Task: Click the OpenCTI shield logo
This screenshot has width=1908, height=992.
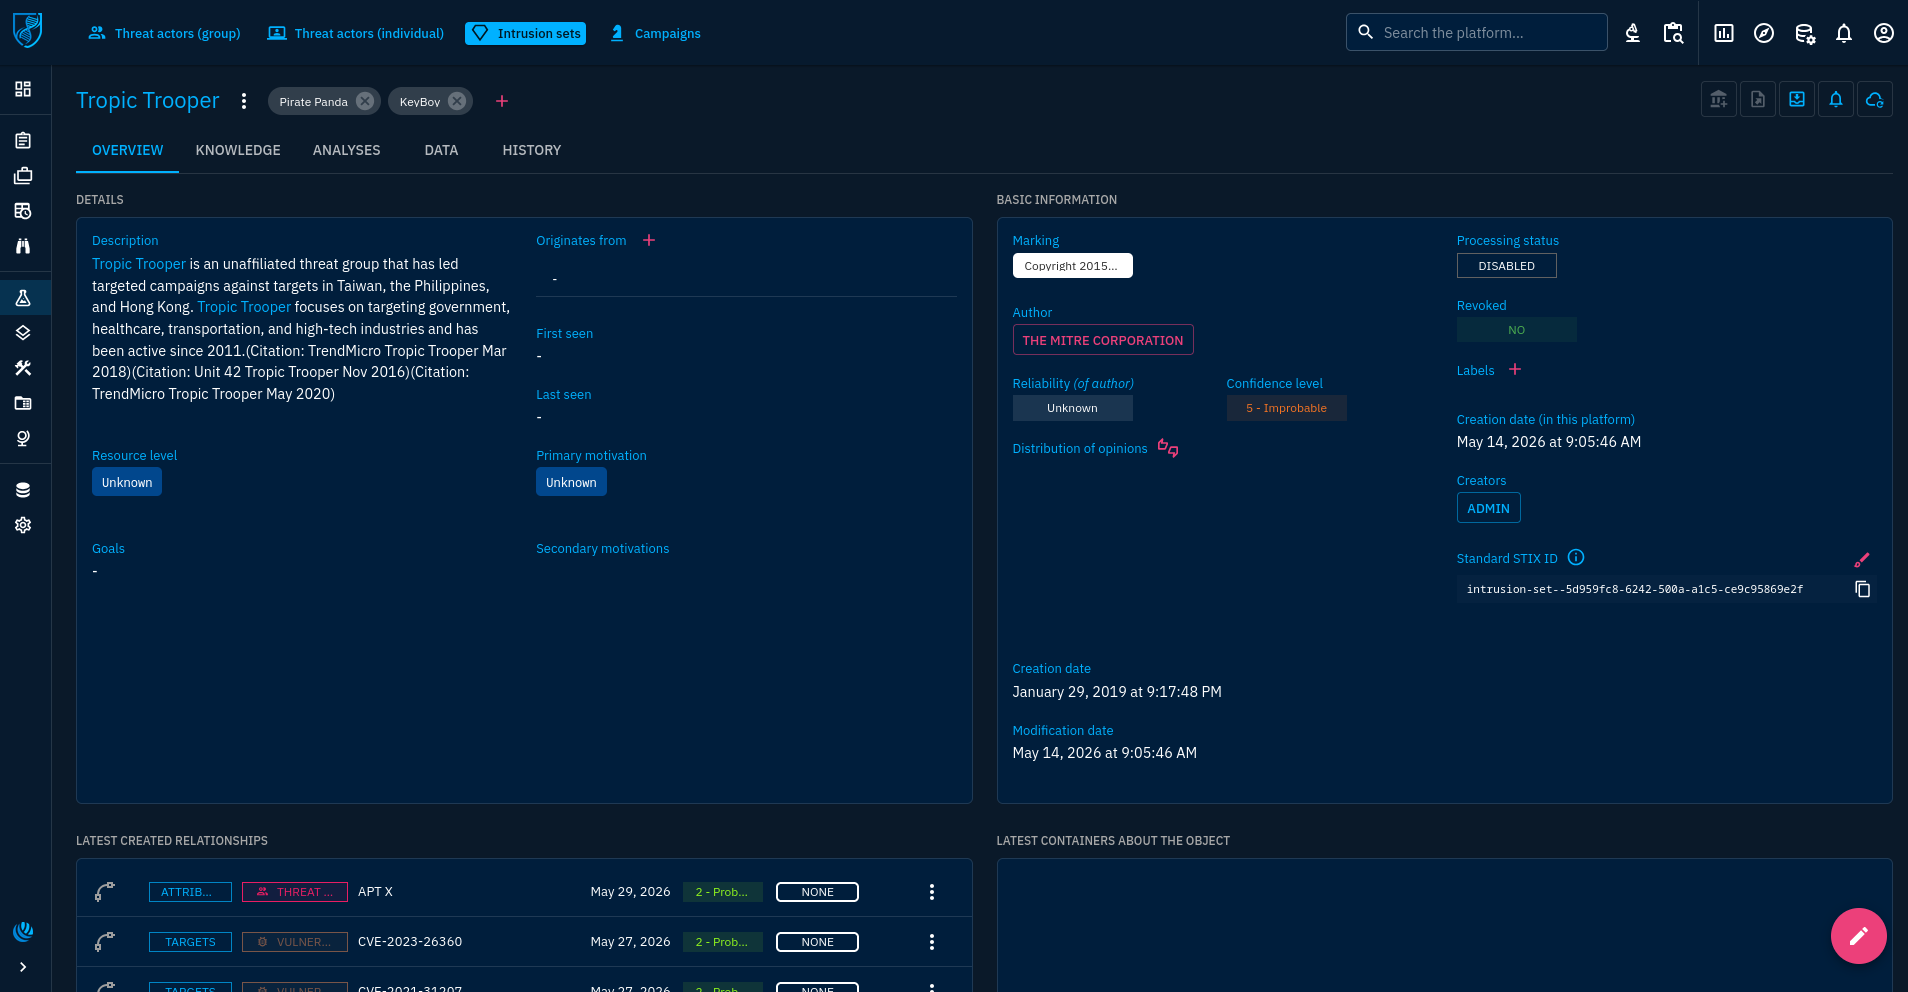Action: coord(27,30)
